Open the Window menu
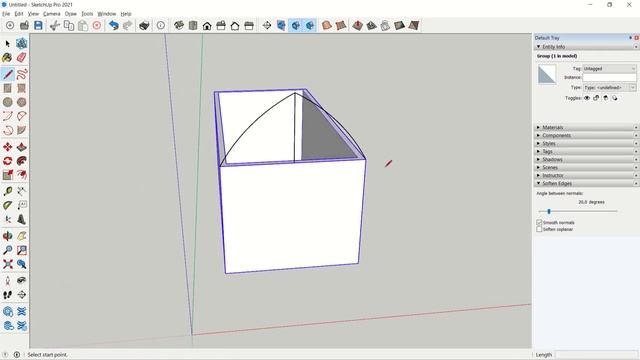The width and height of the screenshot is (640, 360). (x=107, y=14)
